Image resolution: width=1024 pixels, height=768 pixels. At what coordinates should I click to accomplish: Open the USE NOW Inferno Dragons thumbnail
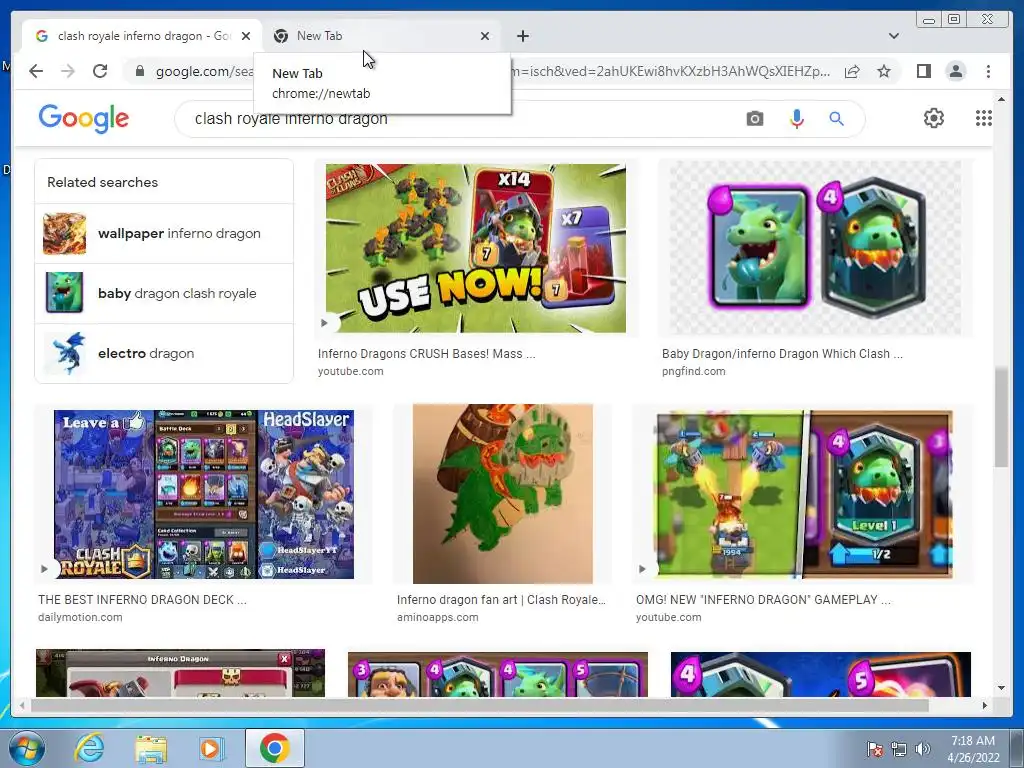475,248
